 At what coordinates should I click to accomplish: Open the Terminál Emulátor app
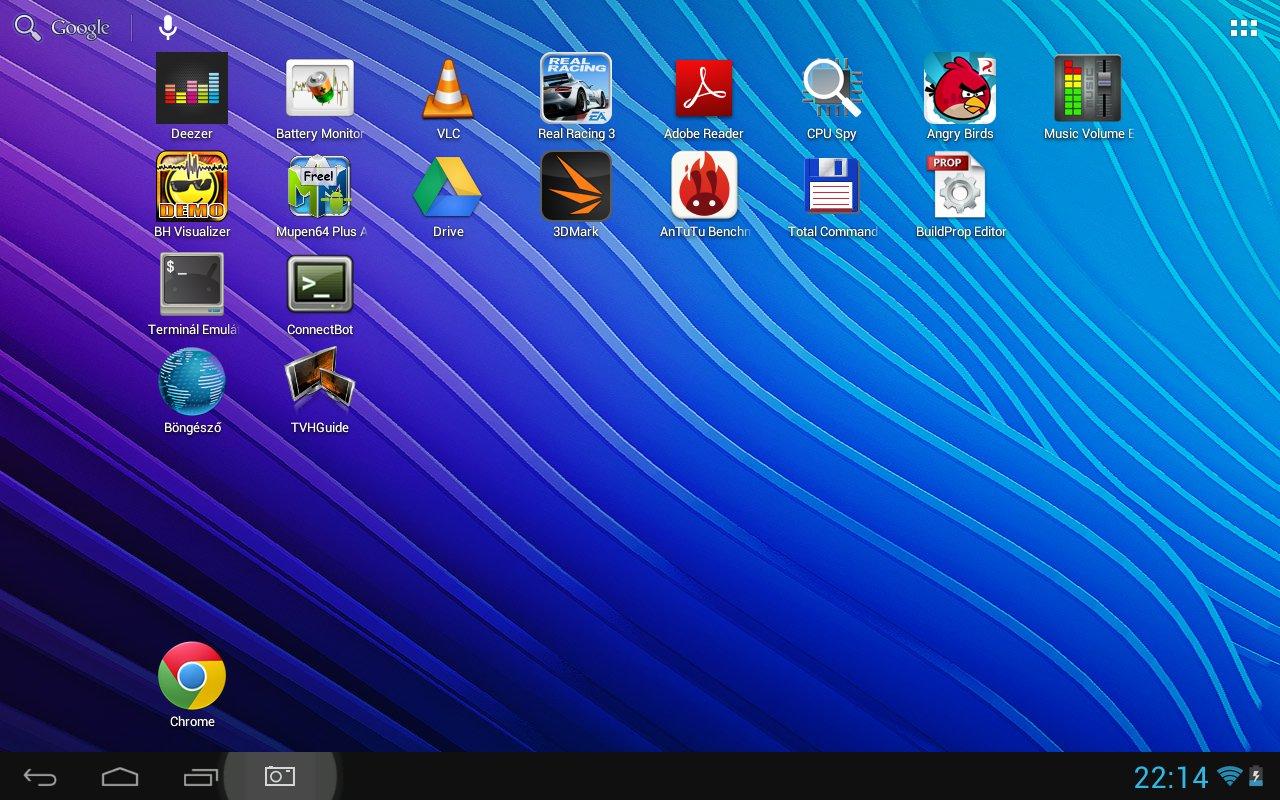[192, 292]
